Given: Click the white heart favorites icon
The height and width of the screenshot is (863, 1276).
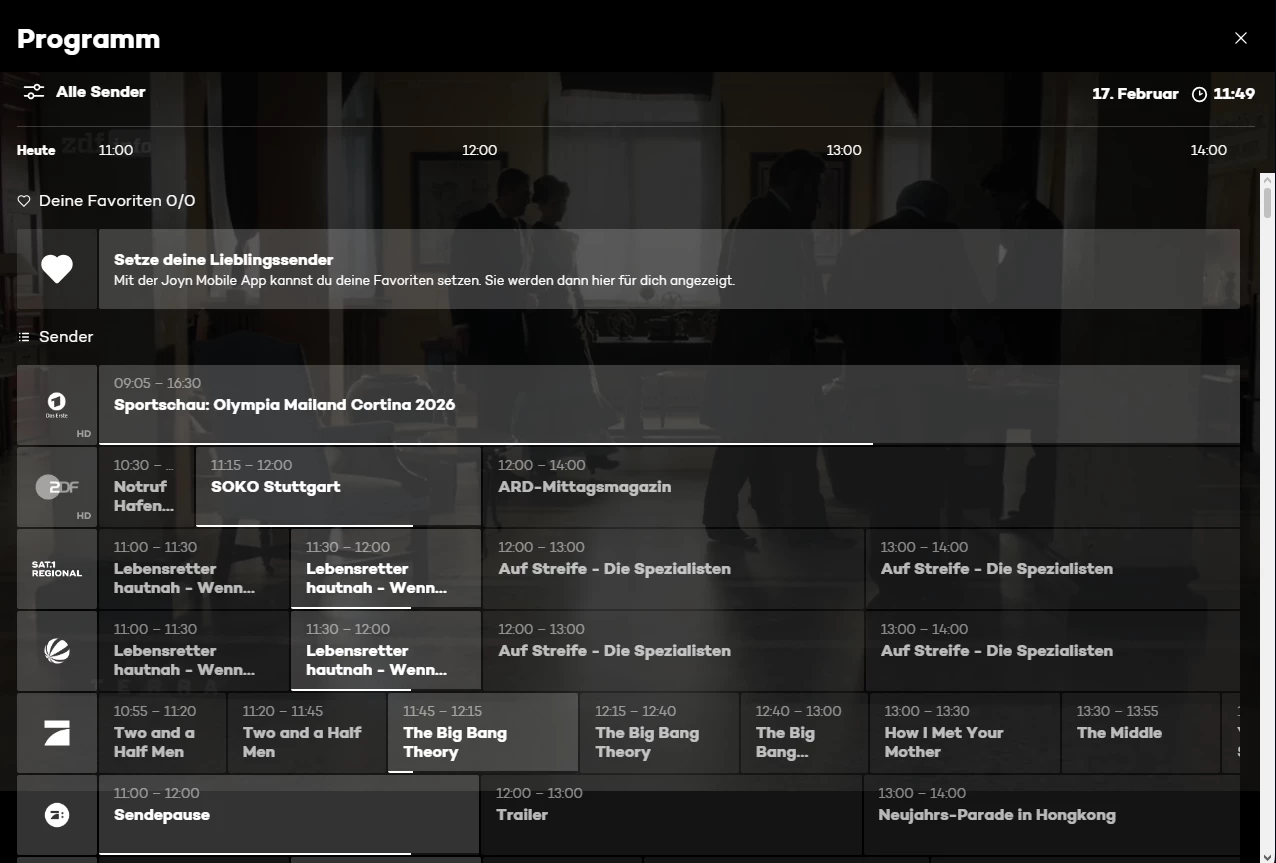Looking at the screenshot, I should (57, 269).
